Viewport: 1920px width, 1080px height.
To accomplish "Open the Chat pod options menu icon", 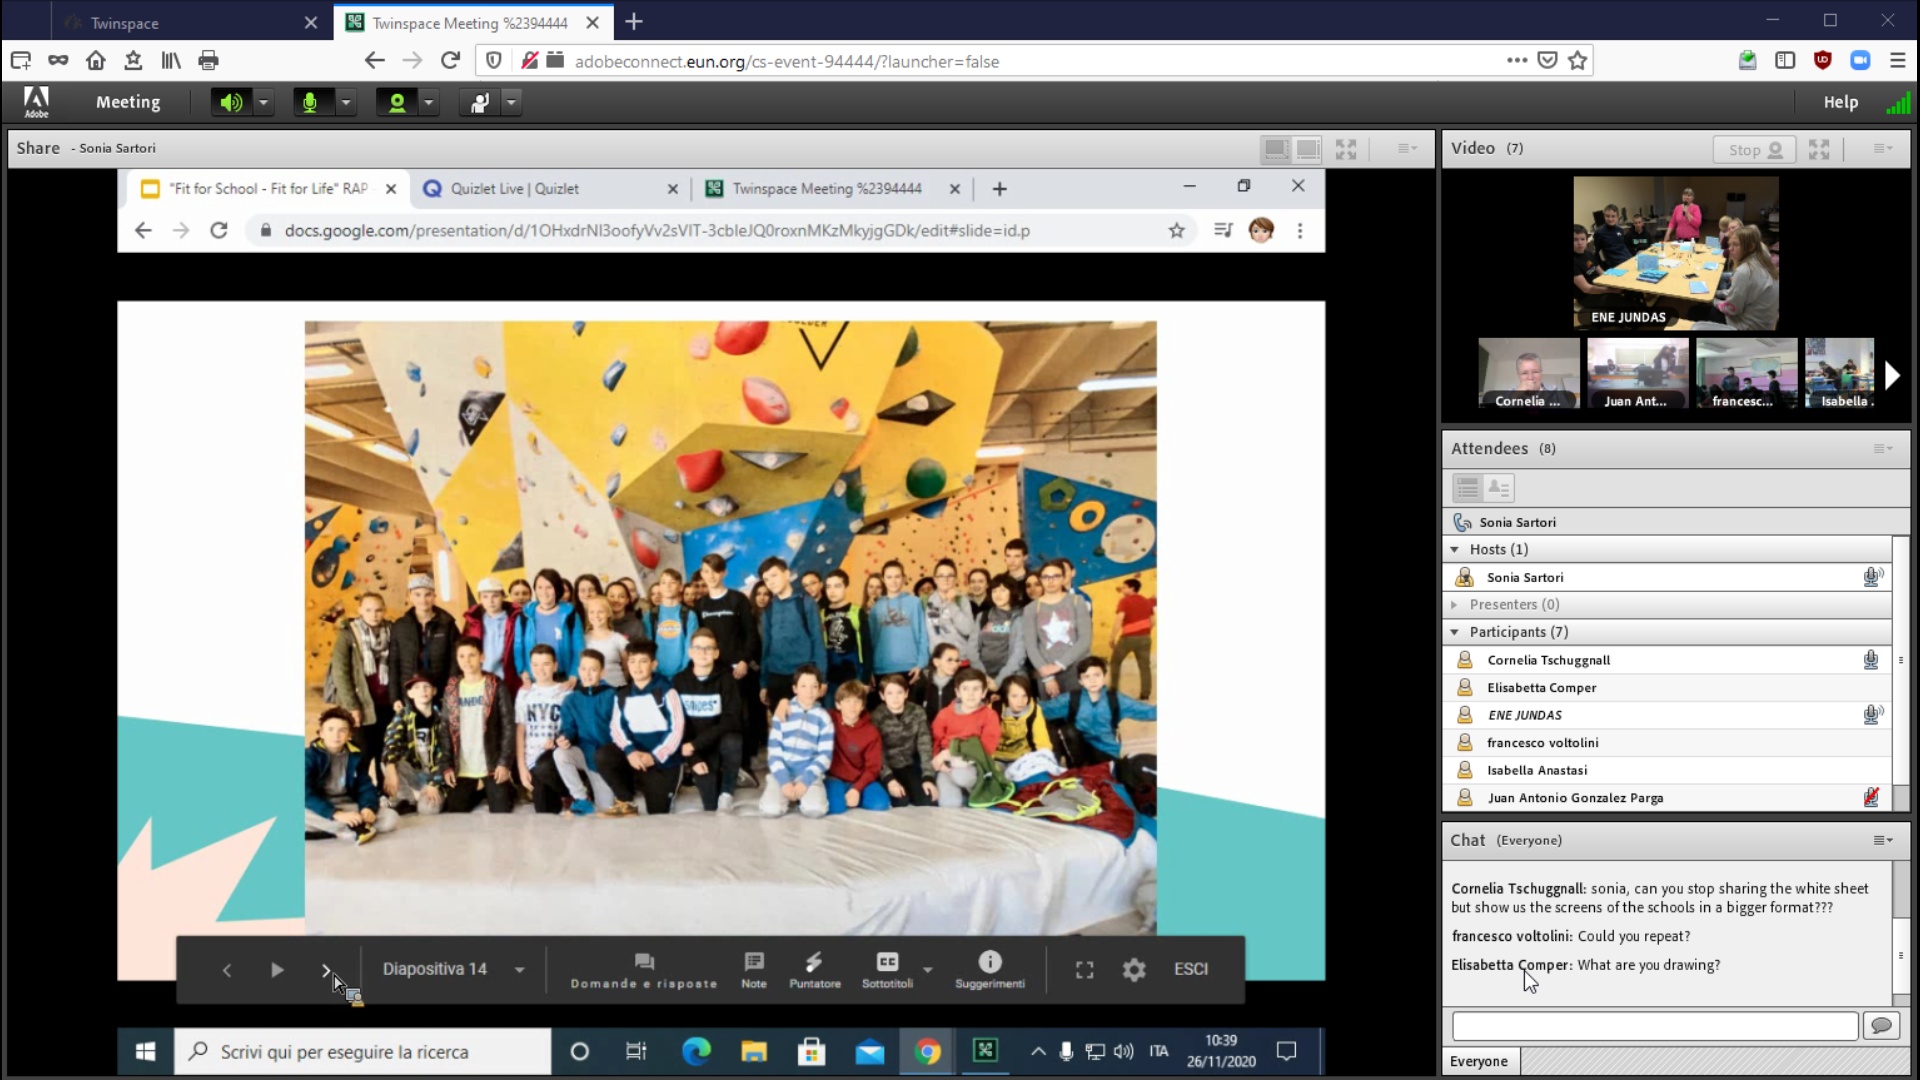I will tap(1883, 841).
